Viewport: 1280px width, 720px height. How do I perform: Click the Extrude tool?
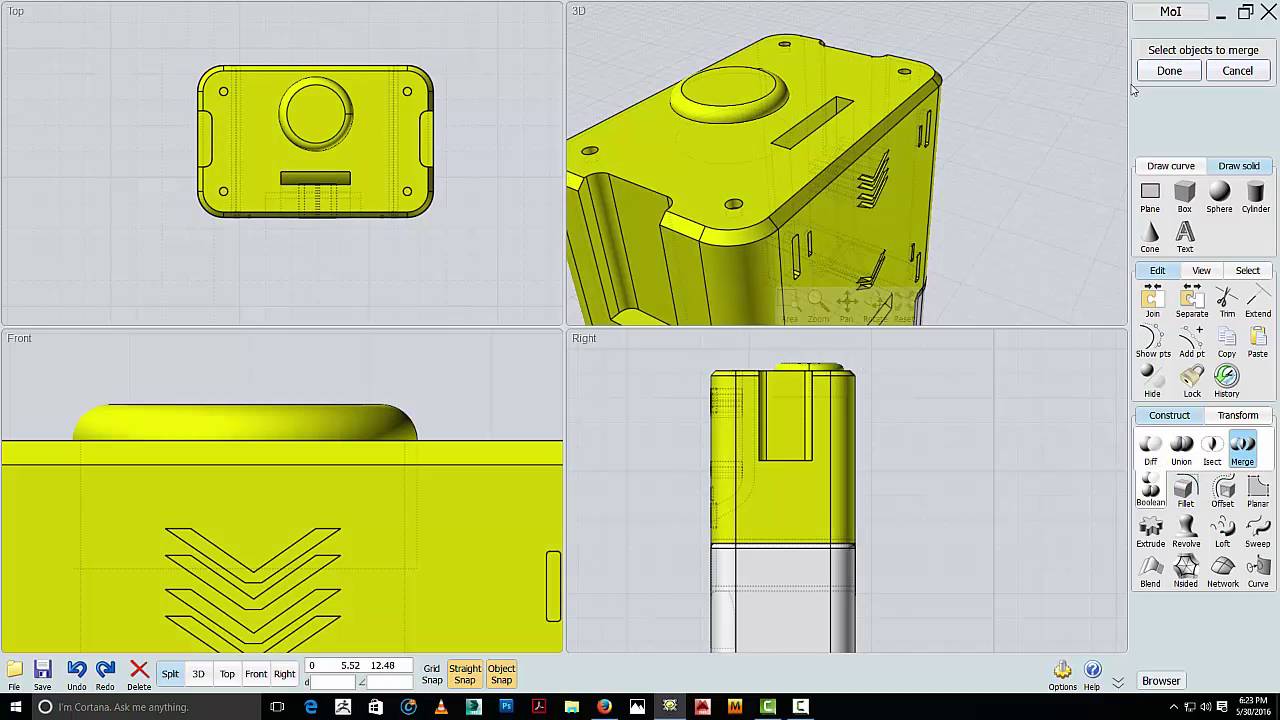click(1150, 531)
